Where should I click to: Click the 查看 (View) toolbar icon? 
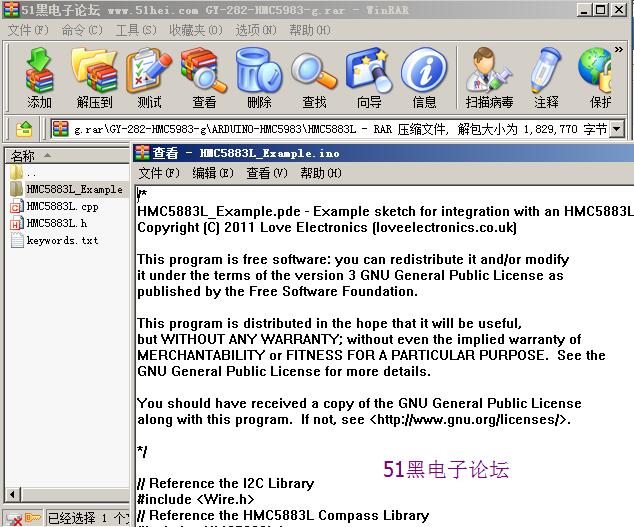coord(204,77)
